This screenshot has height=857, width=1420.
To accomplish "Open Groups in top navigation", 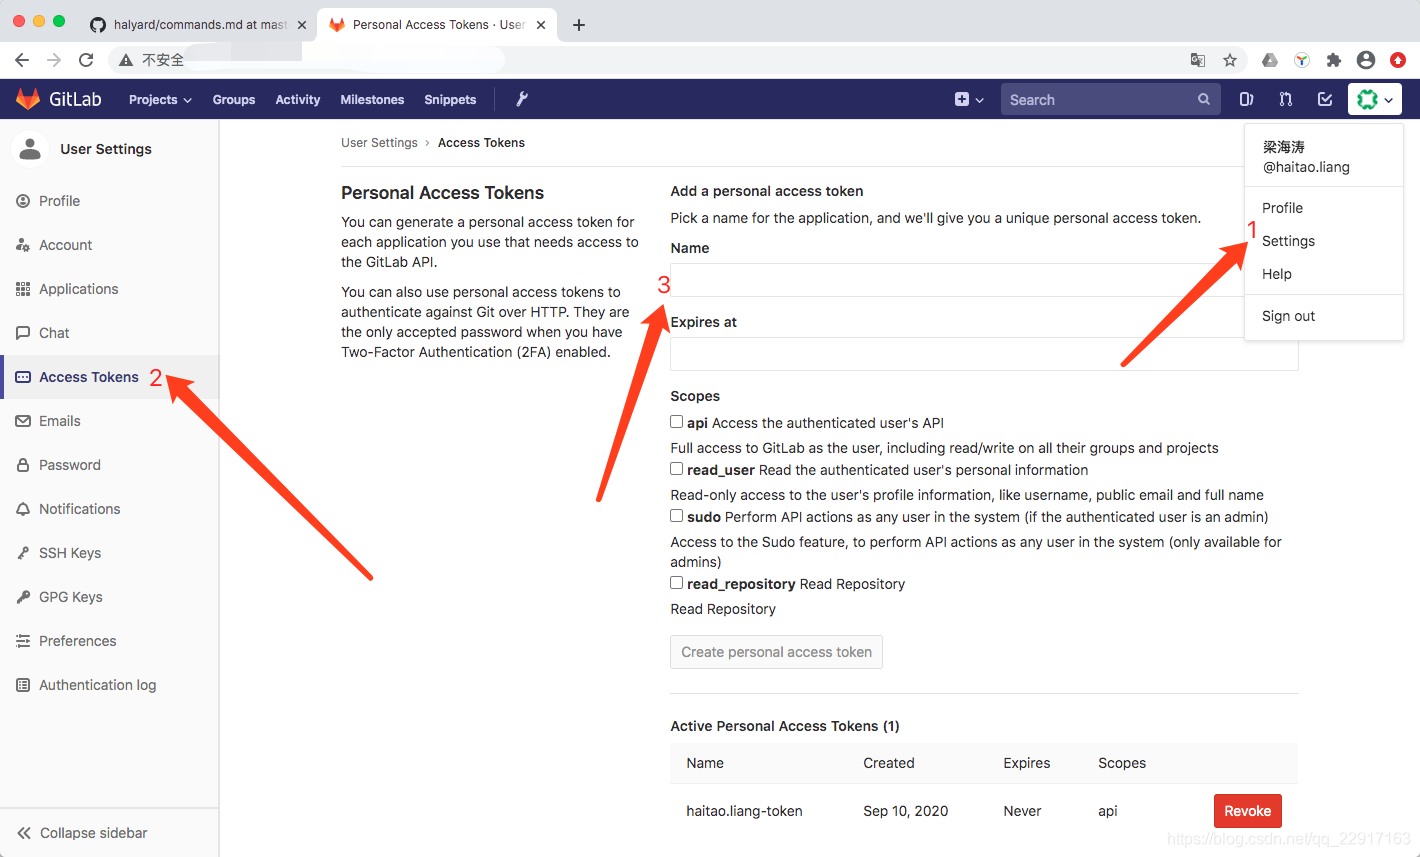I will pyautogui.click(x=234, y=100).
